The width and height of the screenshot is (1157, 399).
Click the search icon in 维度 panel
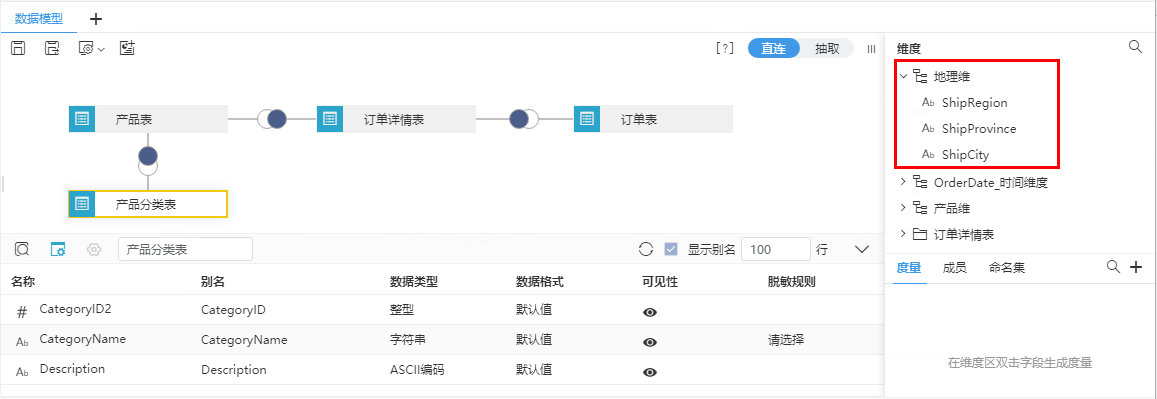coord(1136,46)
